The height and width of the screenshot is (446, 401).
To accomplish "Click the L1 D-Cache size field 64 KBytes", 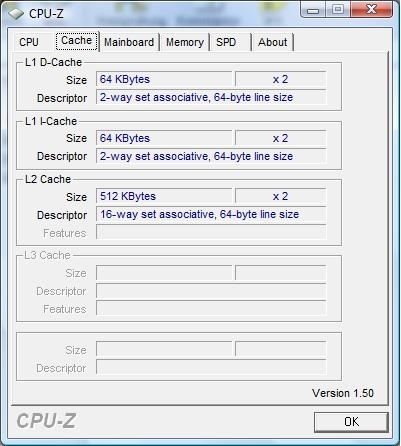I will coord(164,79).
